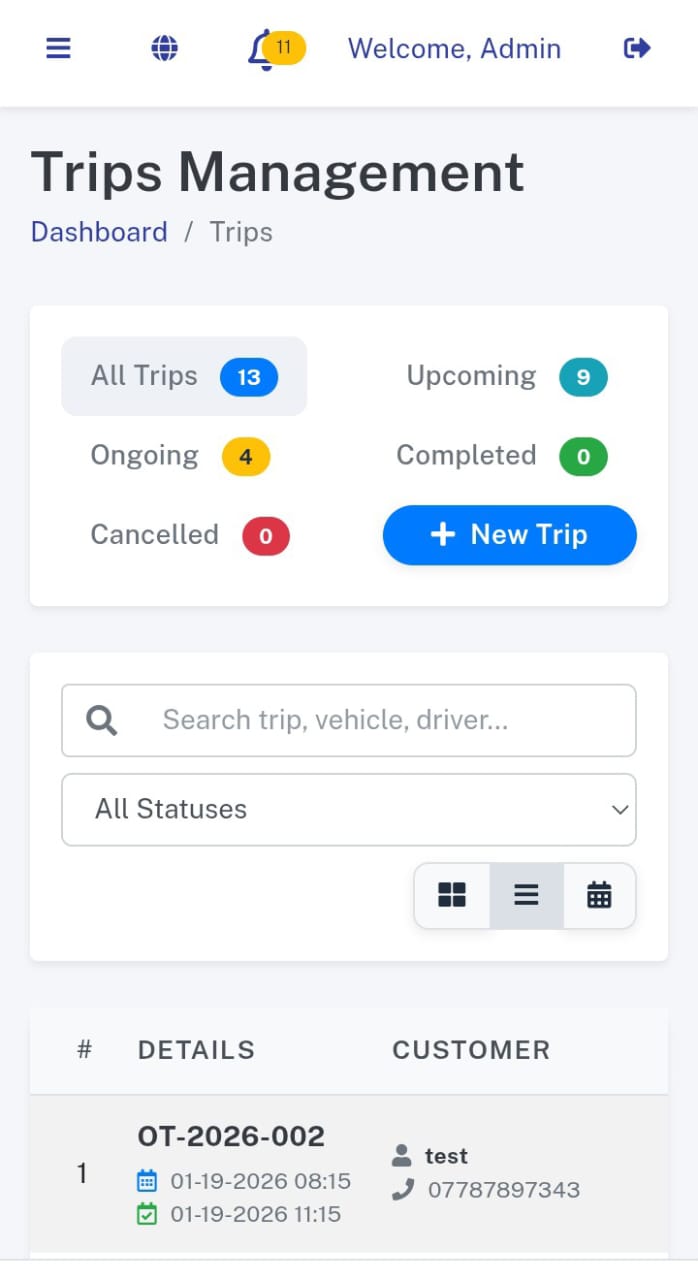Go to Dashboard breadcrumb link
The width and height of the screenshot is (698, 1280).
pos(99,232)
